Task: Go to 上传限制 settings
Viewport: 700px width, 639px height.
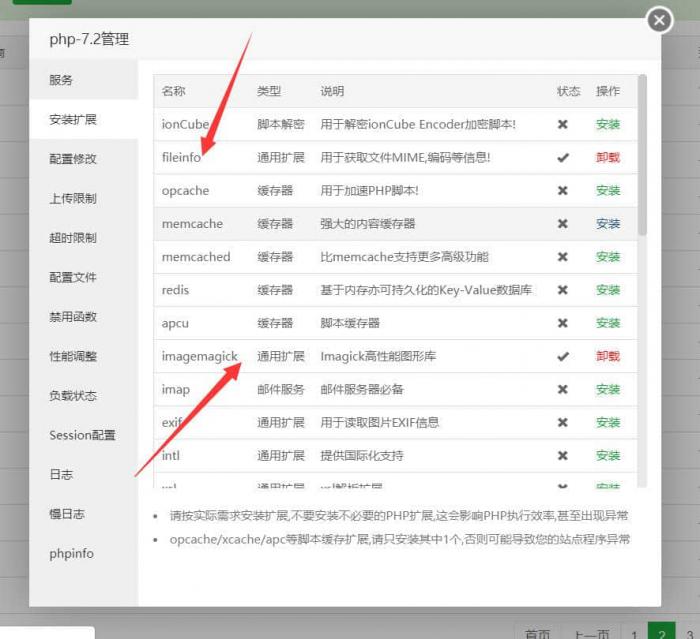Action: [73, 198]
